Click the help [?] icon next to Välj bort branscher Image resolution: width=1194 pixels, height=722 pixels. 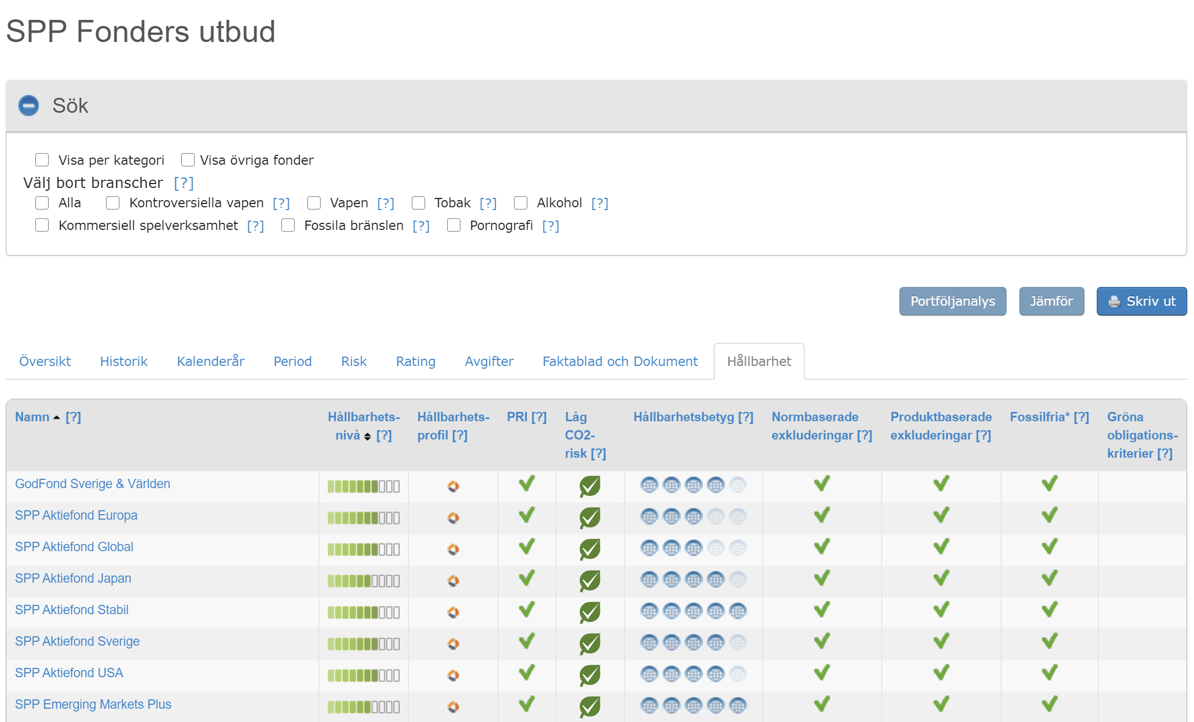[x=183, y=183]
